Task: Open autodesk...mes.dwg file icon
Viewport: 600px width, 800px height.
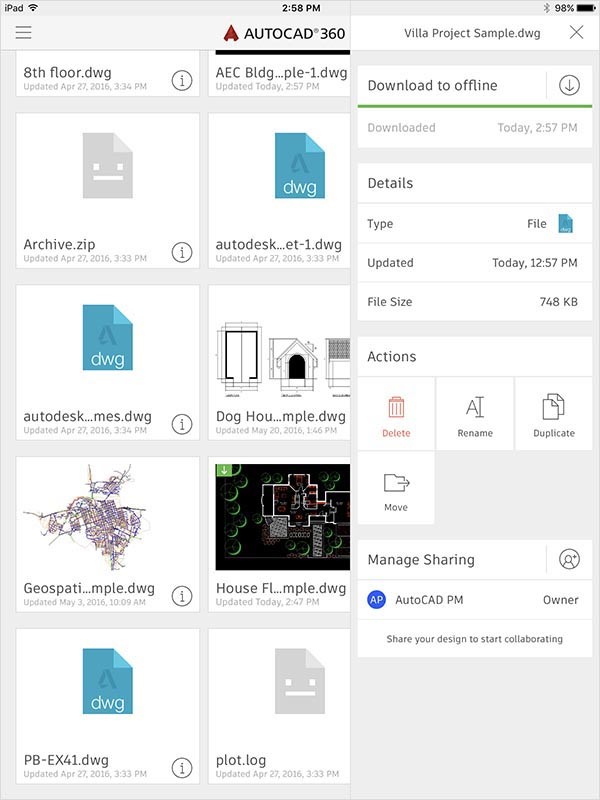Action: pos(108,338)
